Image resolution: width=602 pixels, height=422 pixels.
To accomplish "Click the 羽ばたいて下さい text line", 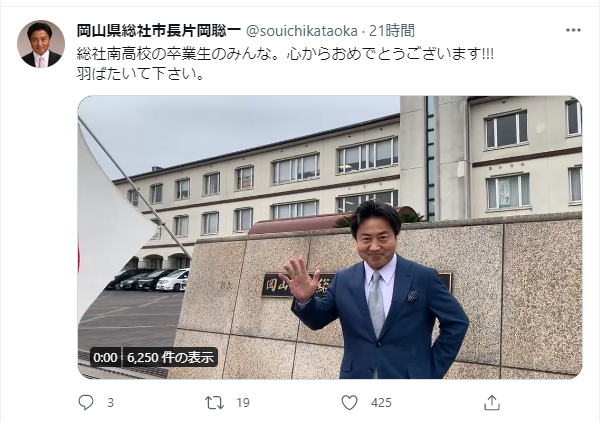I will pyautogui.click(x=141, y=73).
